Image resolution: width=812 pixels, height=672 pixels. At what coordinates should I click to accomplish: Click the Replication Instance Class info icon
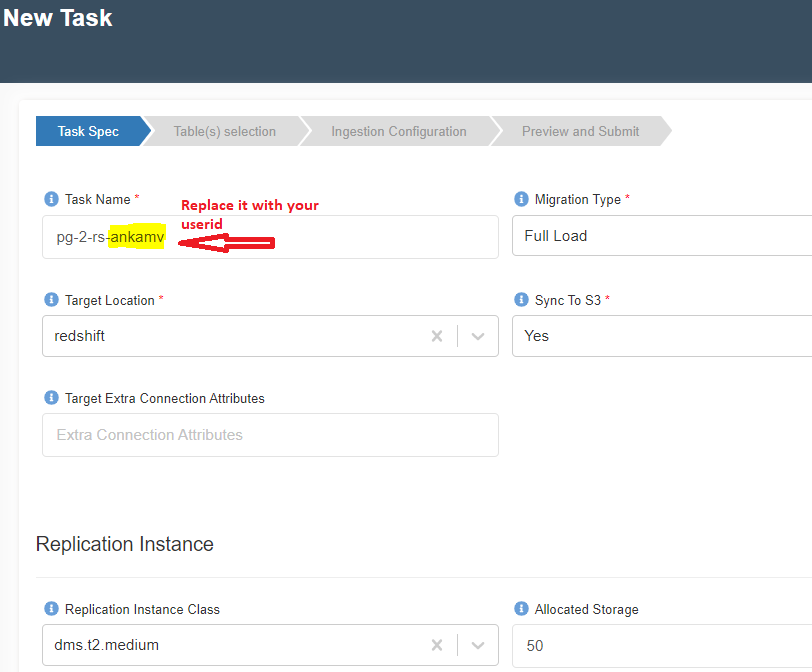point(51,608)
